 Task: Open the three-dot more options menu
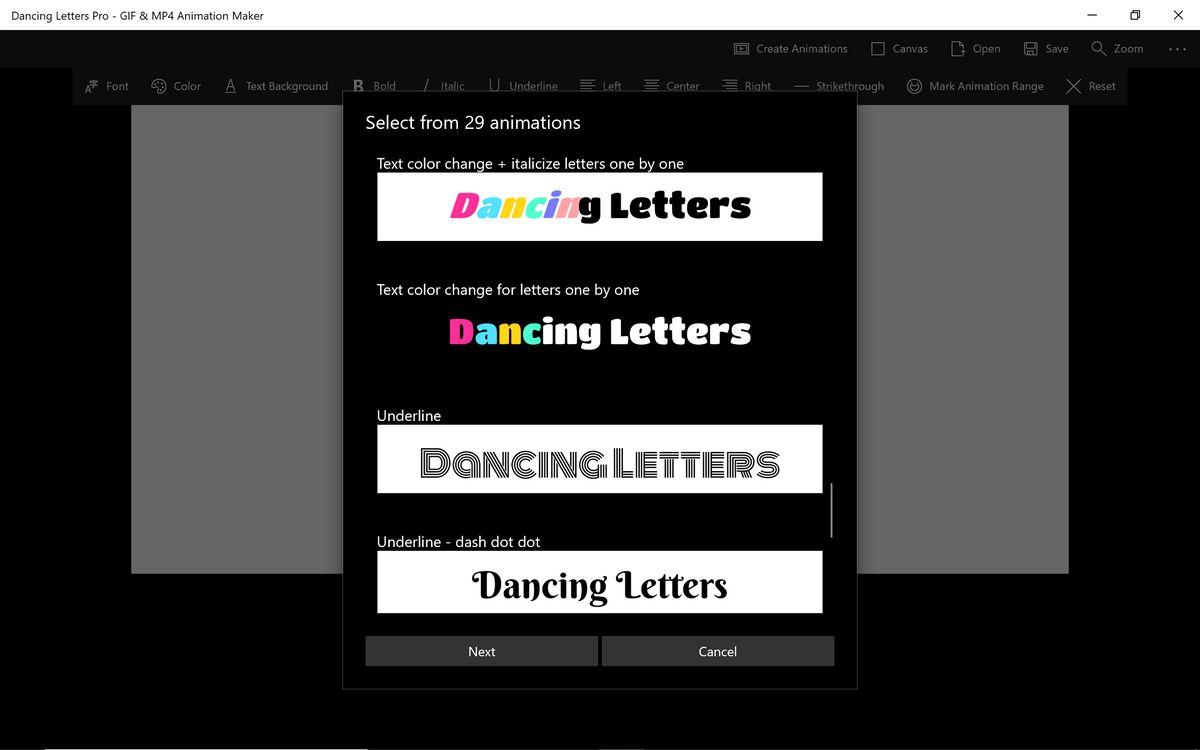pyautogui.click(x=1177, y=49)
